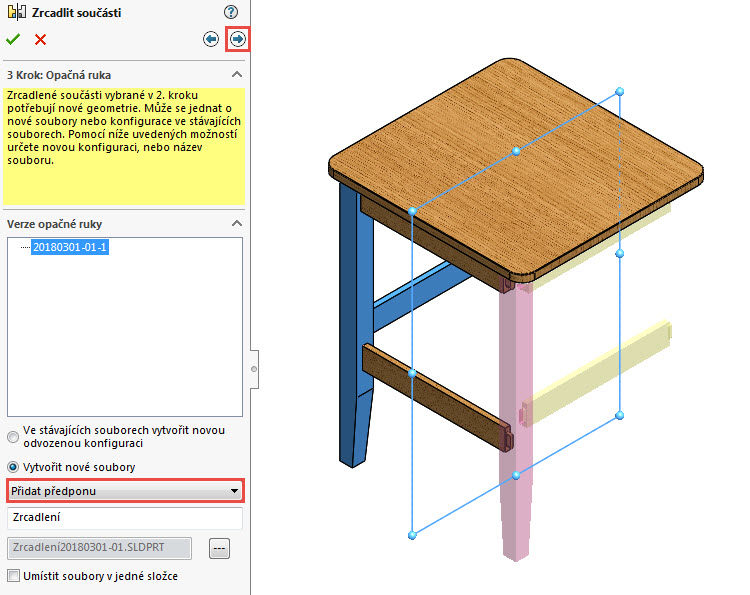The image size is (750, 595).
Task: Collapse the 3 Krok: Opačná ruka section
Action: [237, 75]
